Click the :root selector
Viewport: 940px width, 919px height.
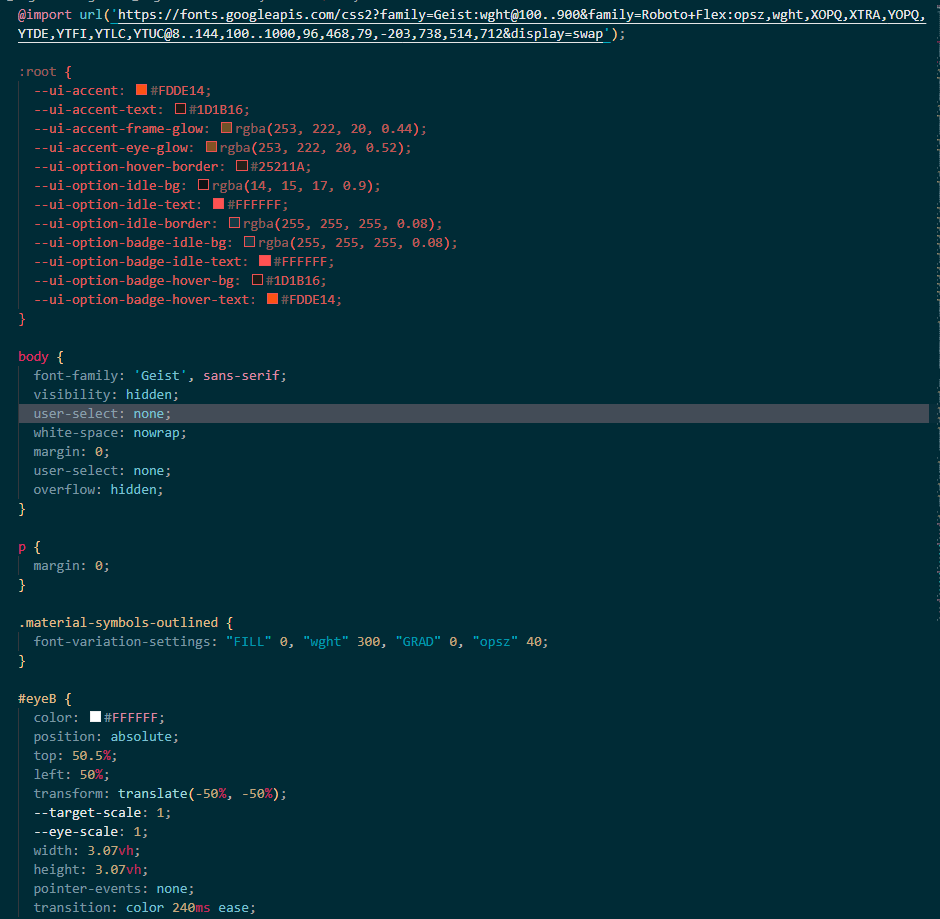pyautogui.click(x=37, y=72)
